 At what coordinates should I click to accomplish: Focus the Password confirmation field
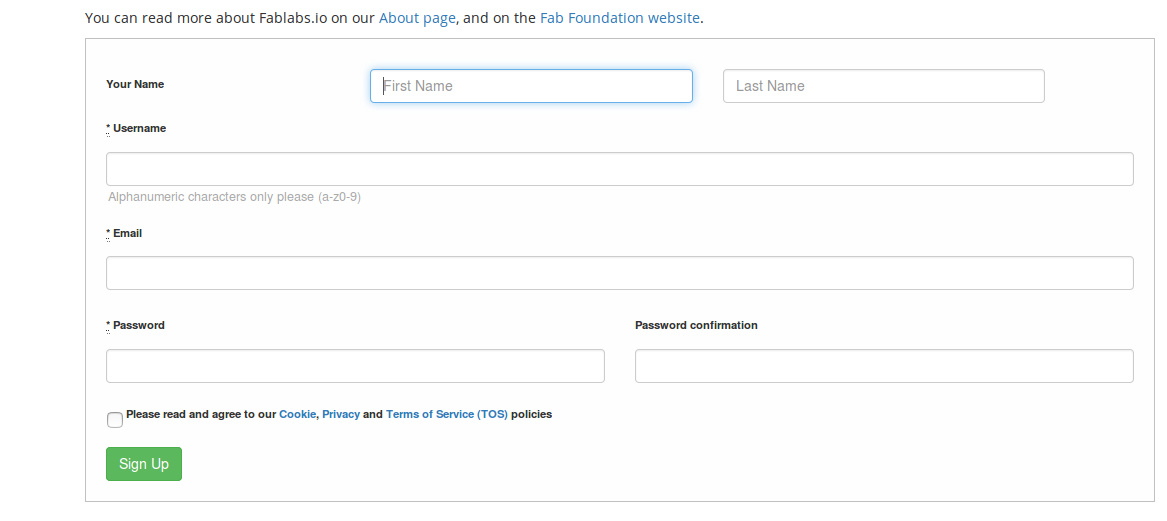point(884,366)
